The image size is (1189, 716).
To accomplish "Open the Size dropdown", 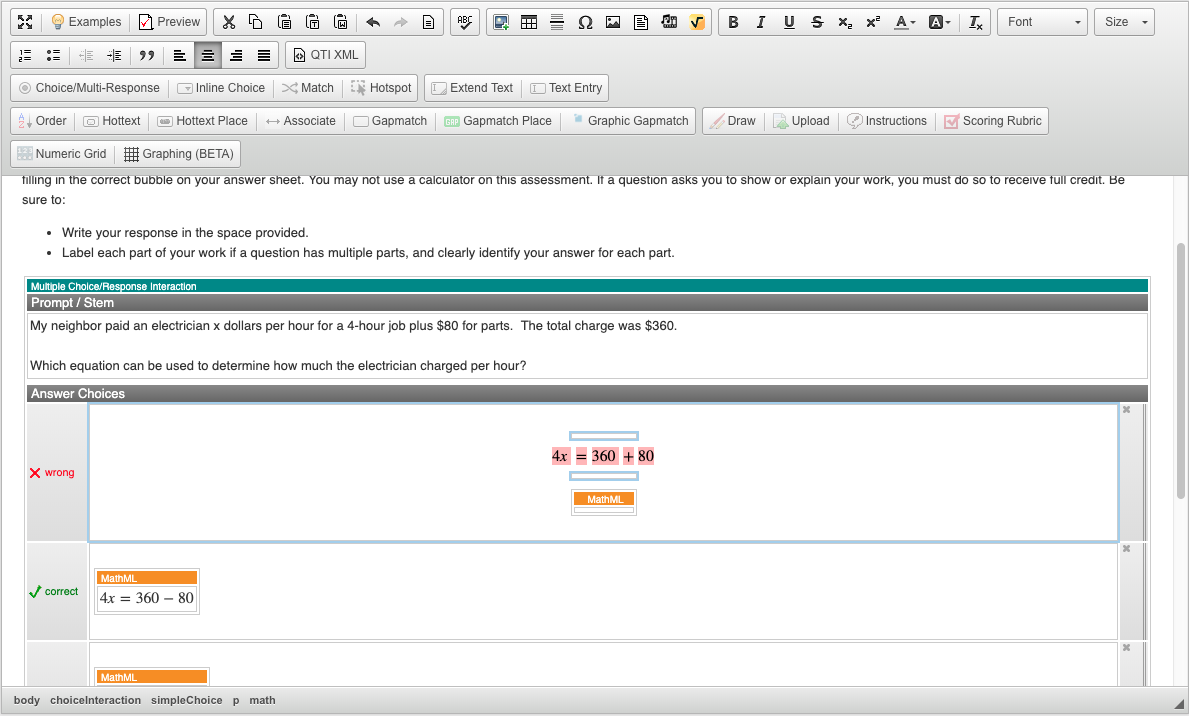I will point(1125,22).
